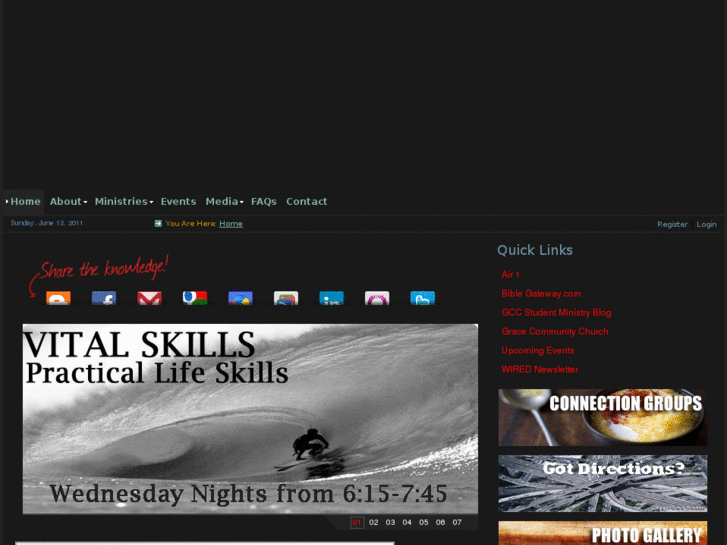Viewport: 727px width, 545px height.
Task: Follow the Home breadcrumb link
Action: click(231, 224)
